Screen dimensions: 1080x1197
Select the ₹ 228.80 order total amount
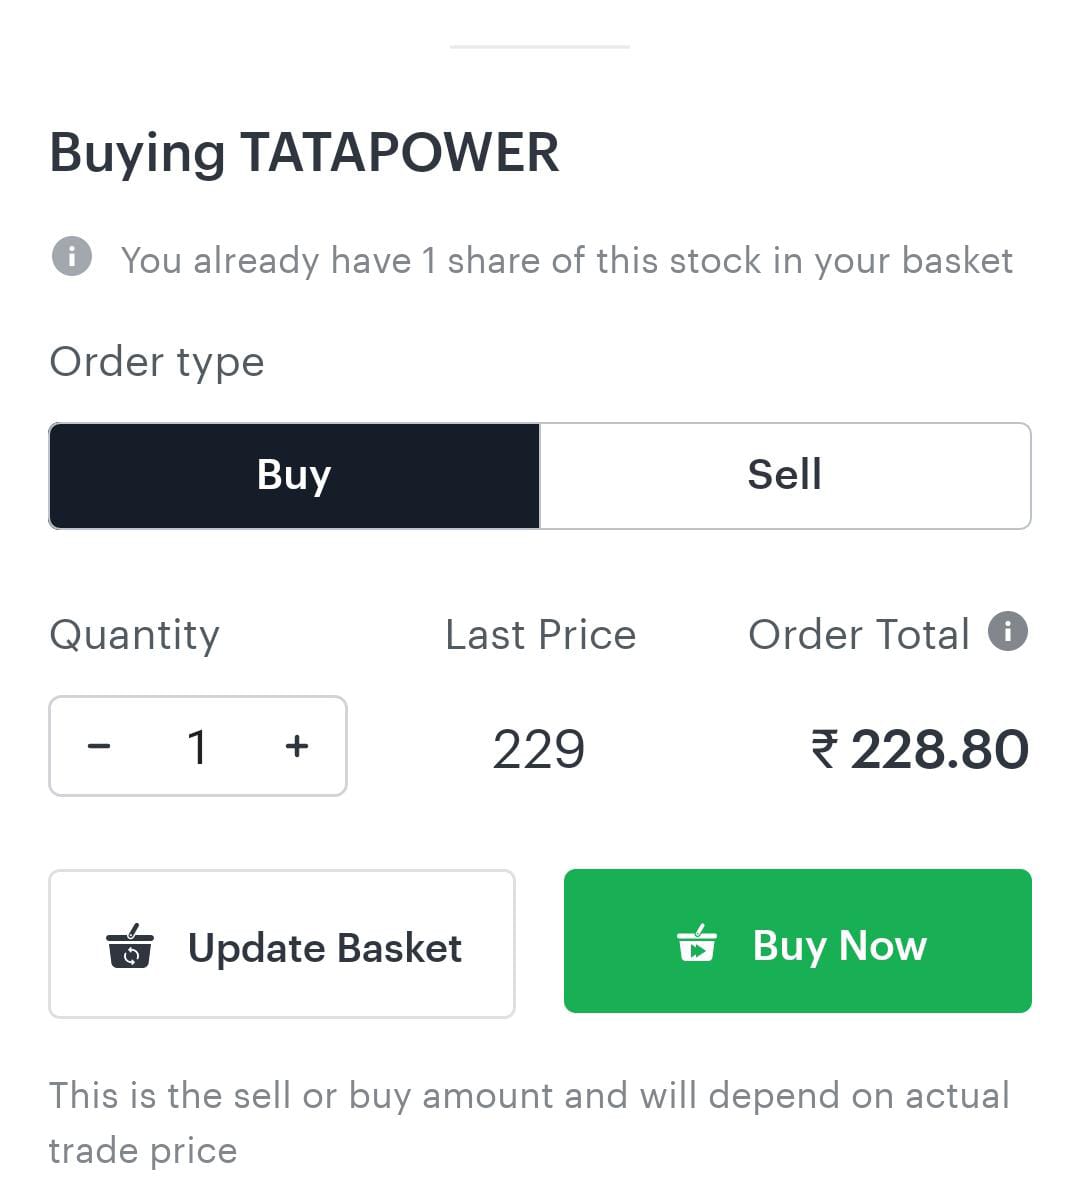coord(919,749)
